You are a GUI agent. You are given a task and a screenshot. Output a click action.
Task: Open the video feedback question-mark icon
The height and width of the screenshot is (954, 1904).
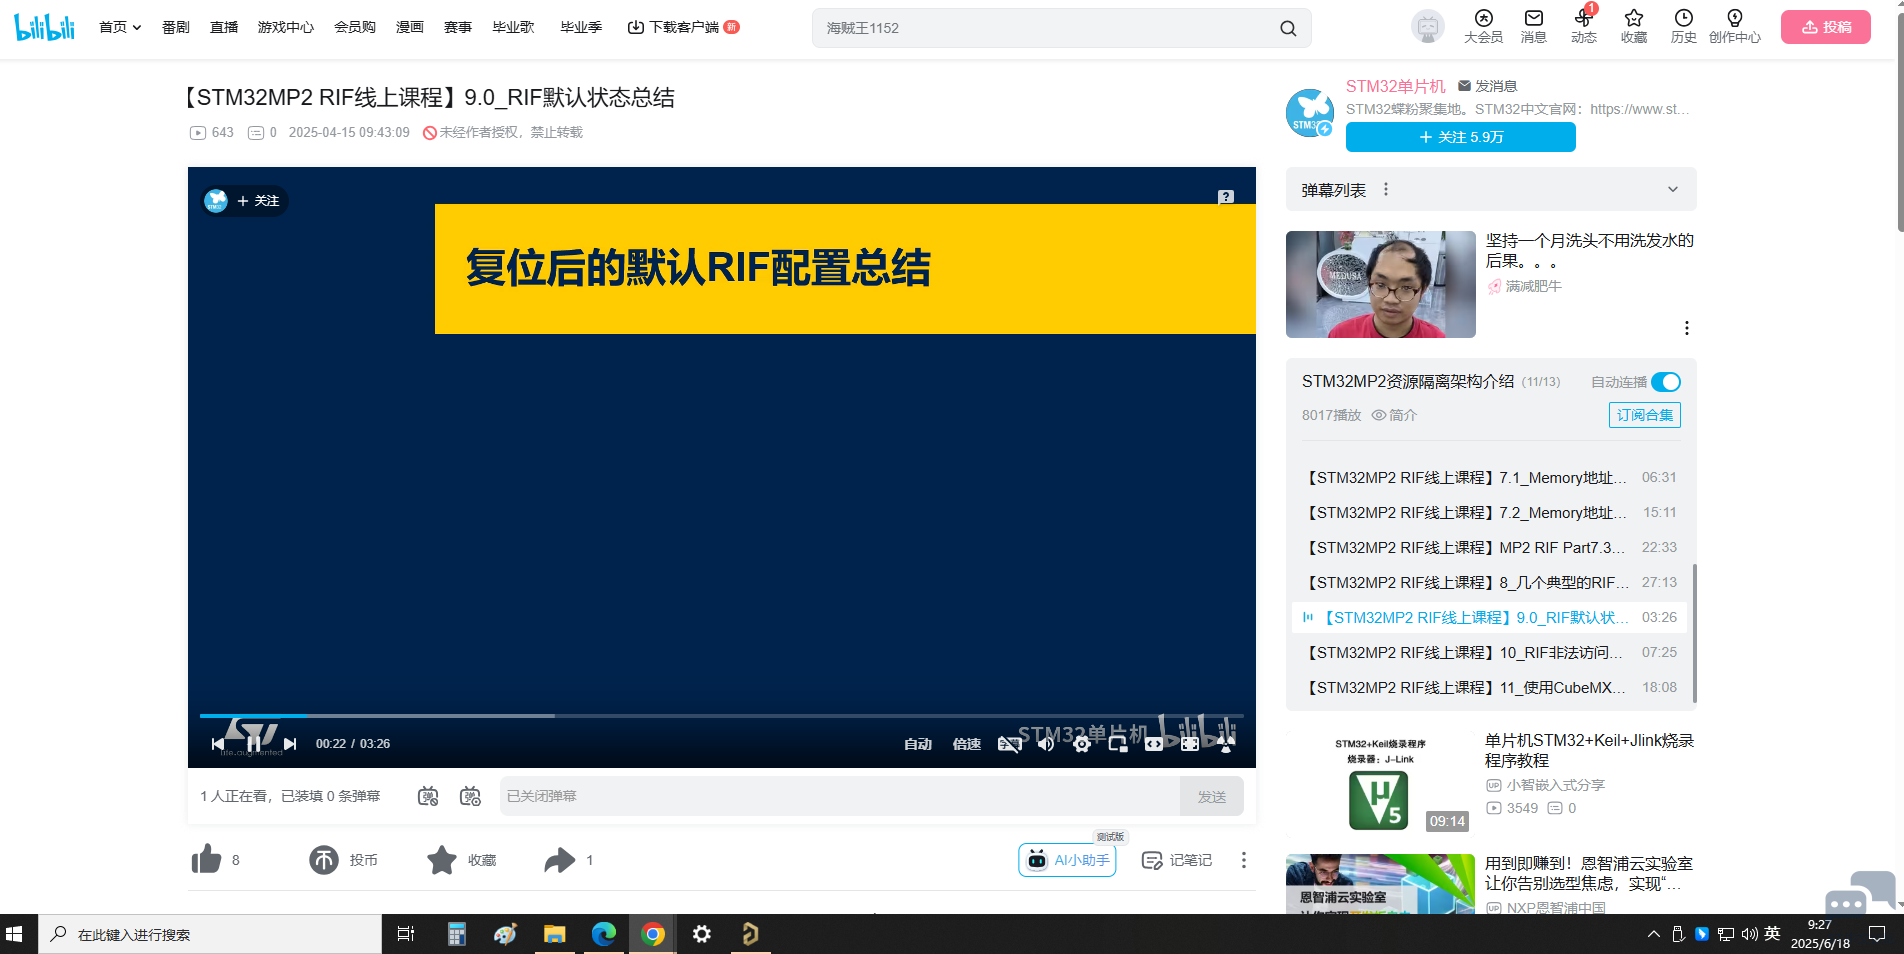(1226, 197)
